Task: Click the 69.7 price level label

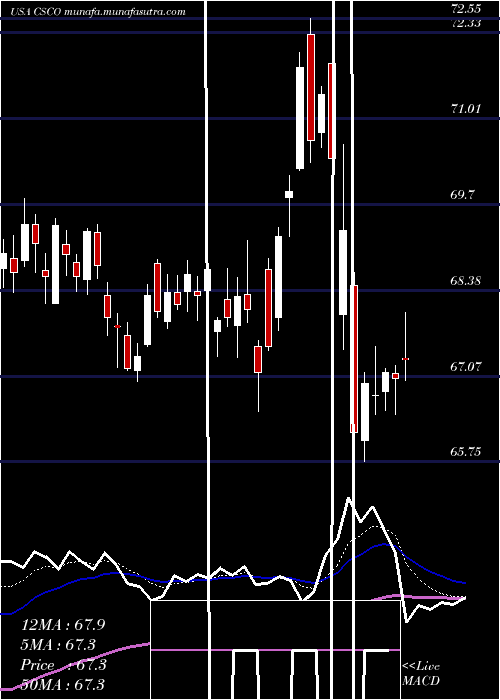Action: pos(462,195)
